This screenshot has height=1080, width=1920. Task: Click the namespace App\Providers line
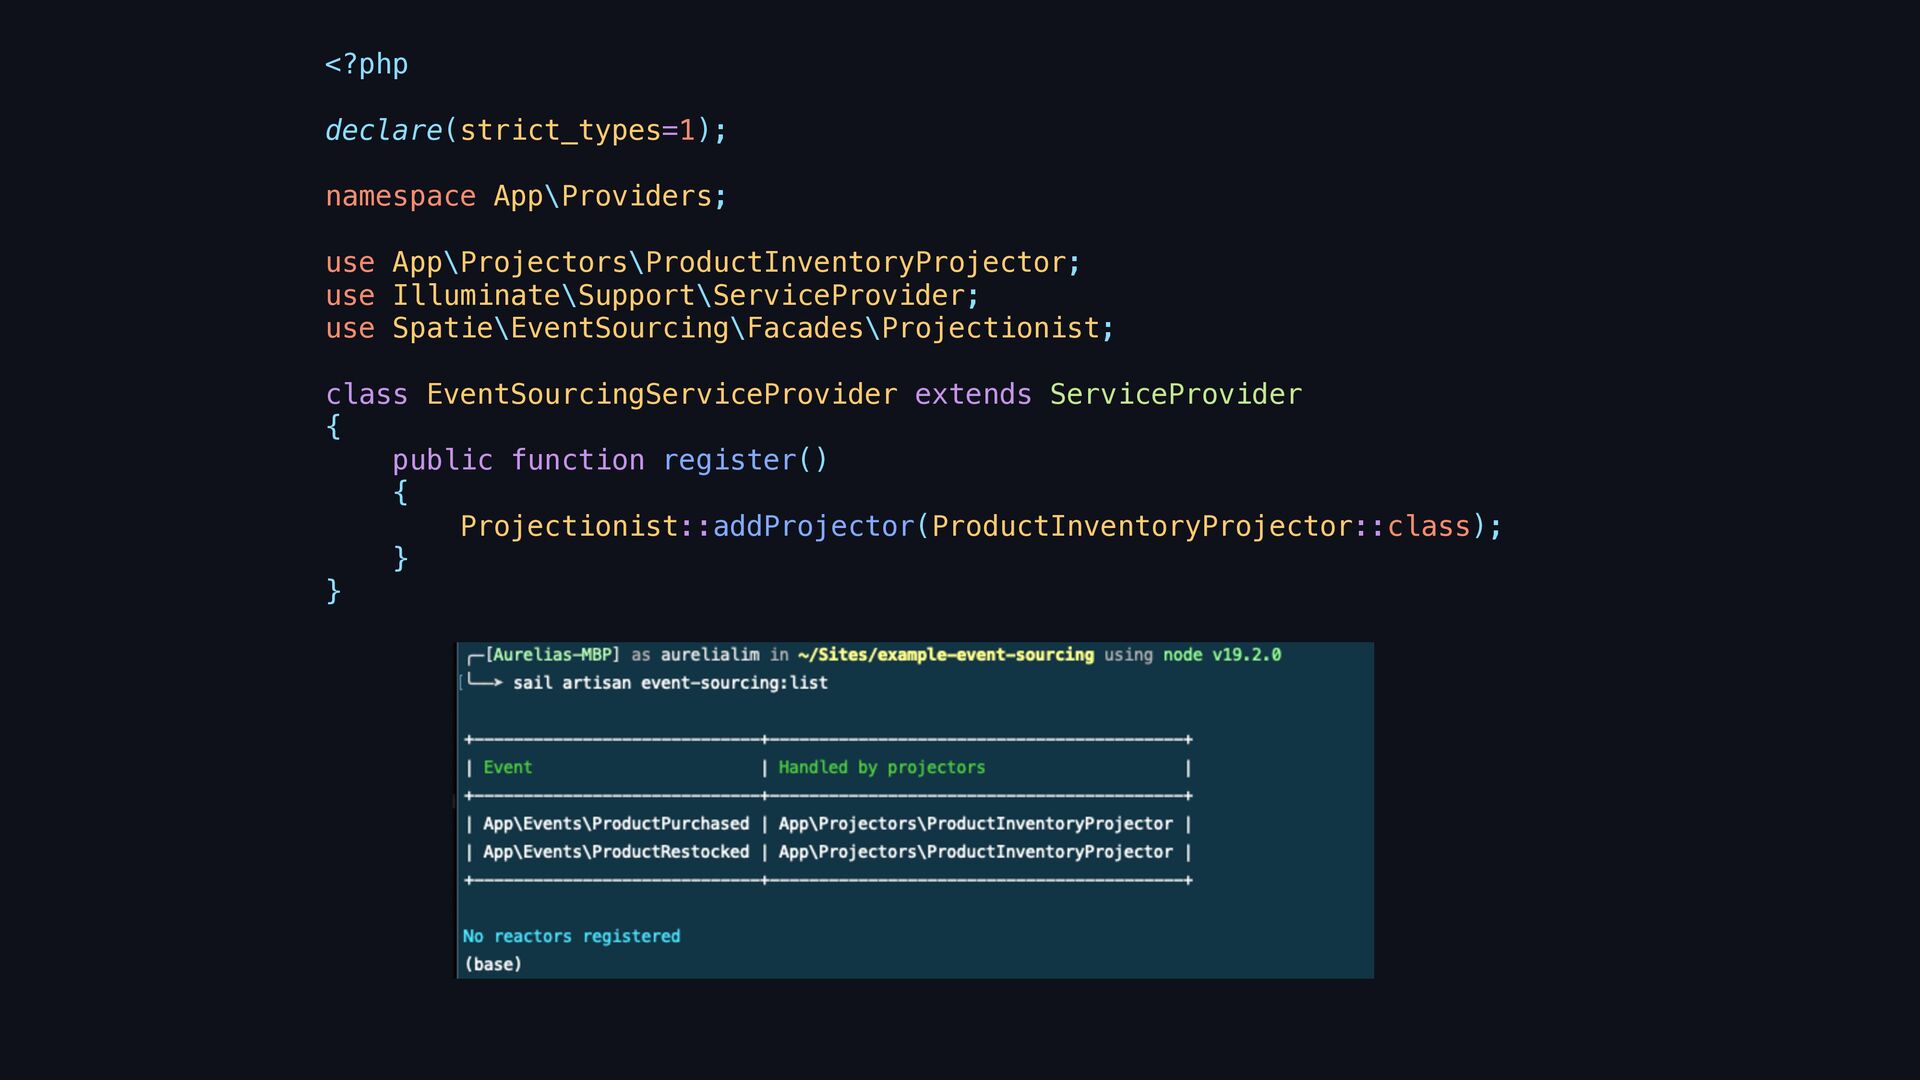tap(525, 197)
